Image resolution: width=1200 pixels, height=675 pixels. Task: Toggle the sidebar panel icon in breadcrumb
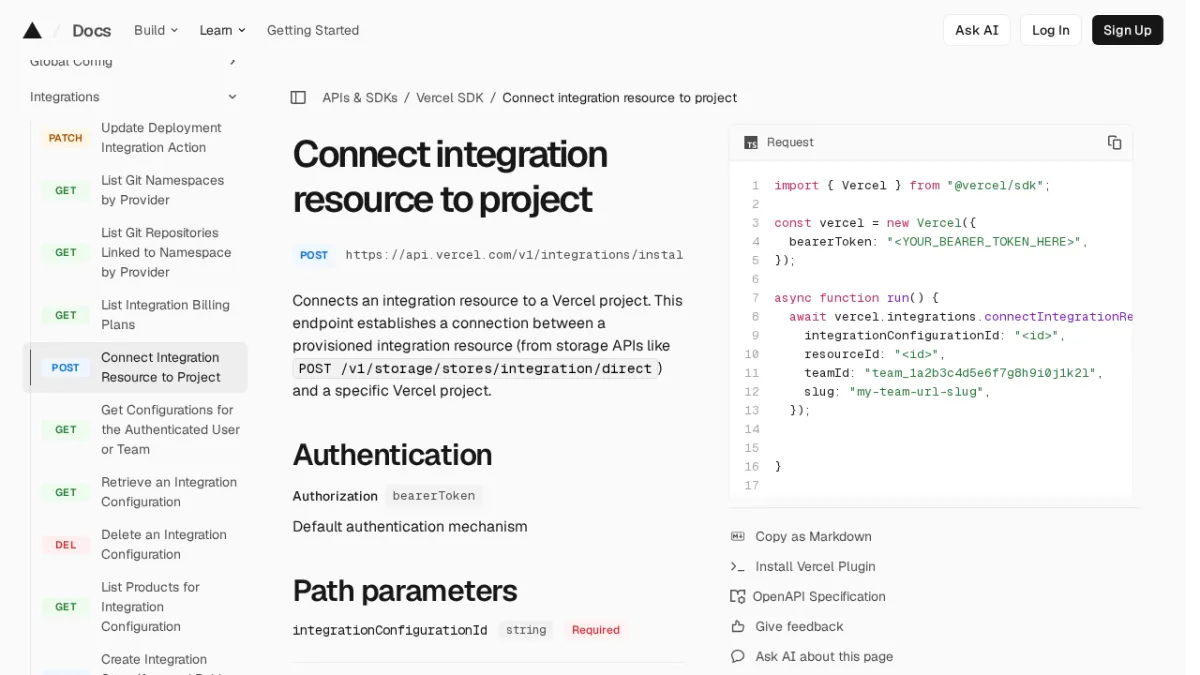[x=298, y=98]
